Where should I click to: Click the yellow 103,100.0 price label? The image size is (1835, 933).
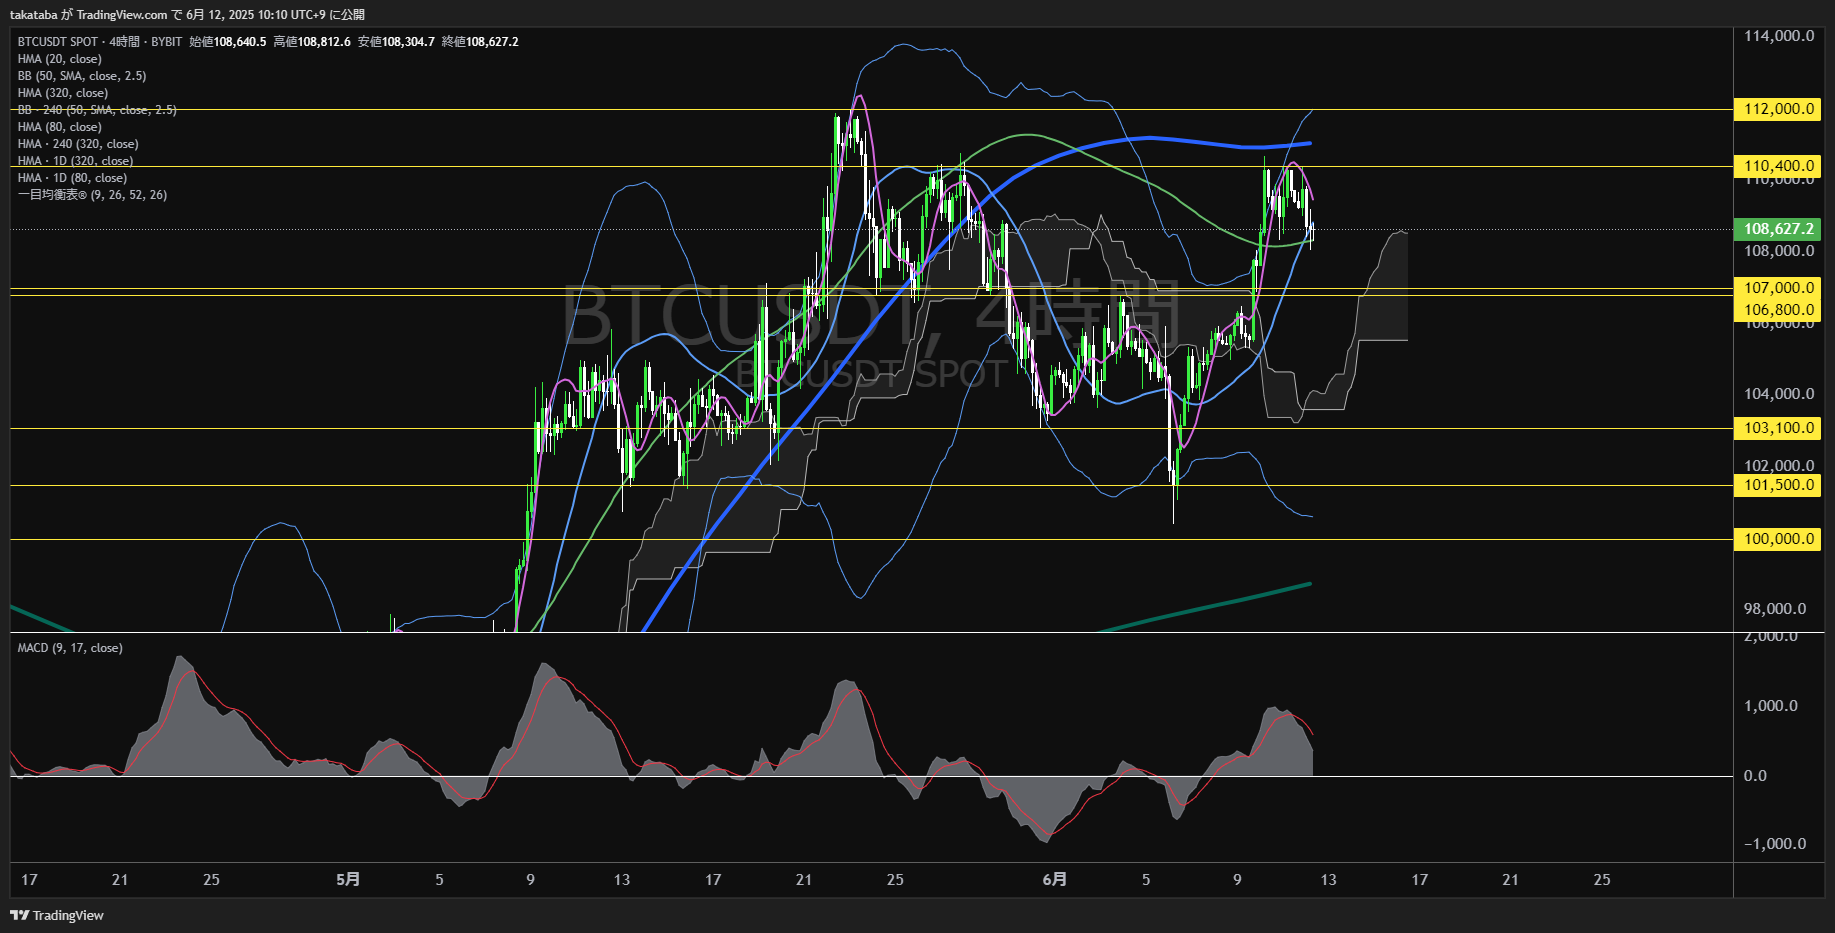point(1779,428)
